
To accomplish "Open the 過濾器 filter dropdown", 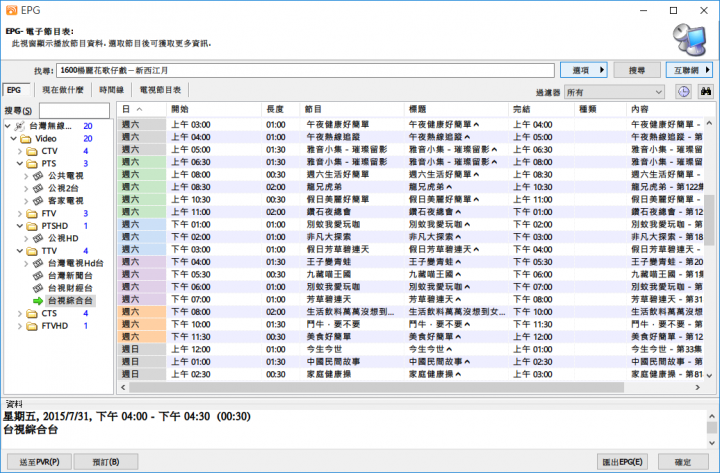I will coord(614,92).
